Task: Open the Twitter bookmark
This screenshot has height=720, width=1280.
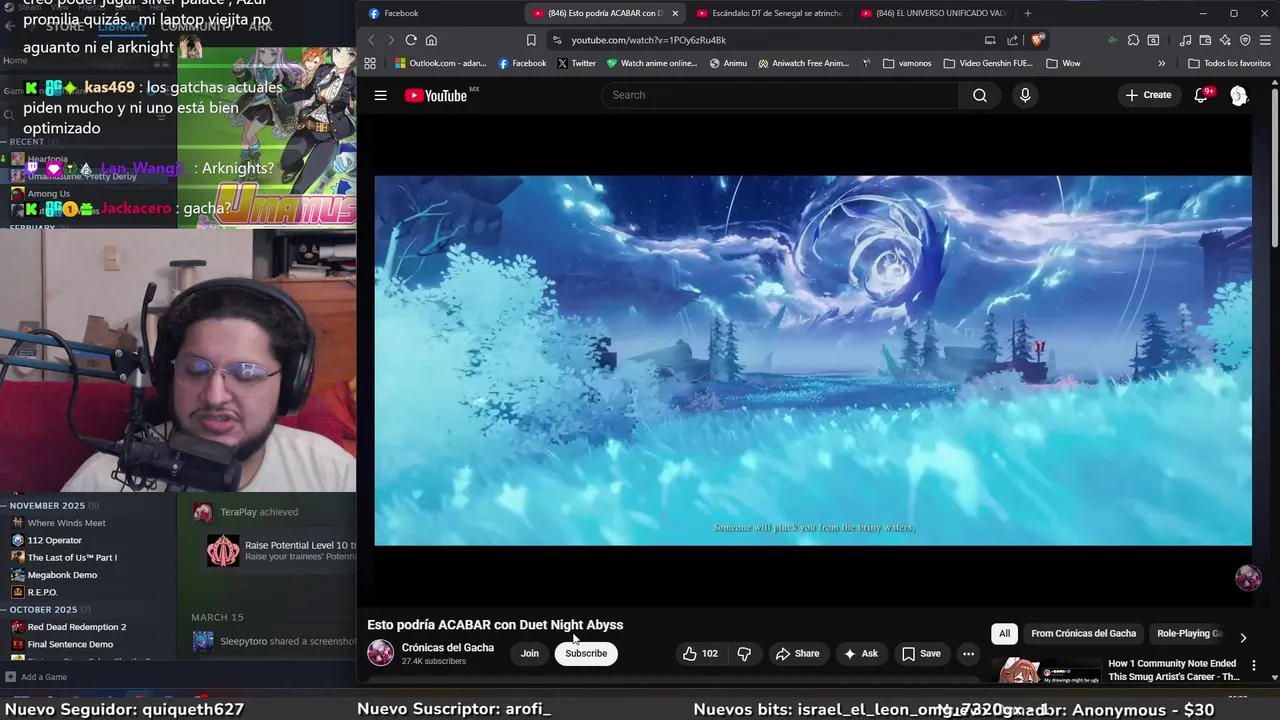Action: (576, 63)
